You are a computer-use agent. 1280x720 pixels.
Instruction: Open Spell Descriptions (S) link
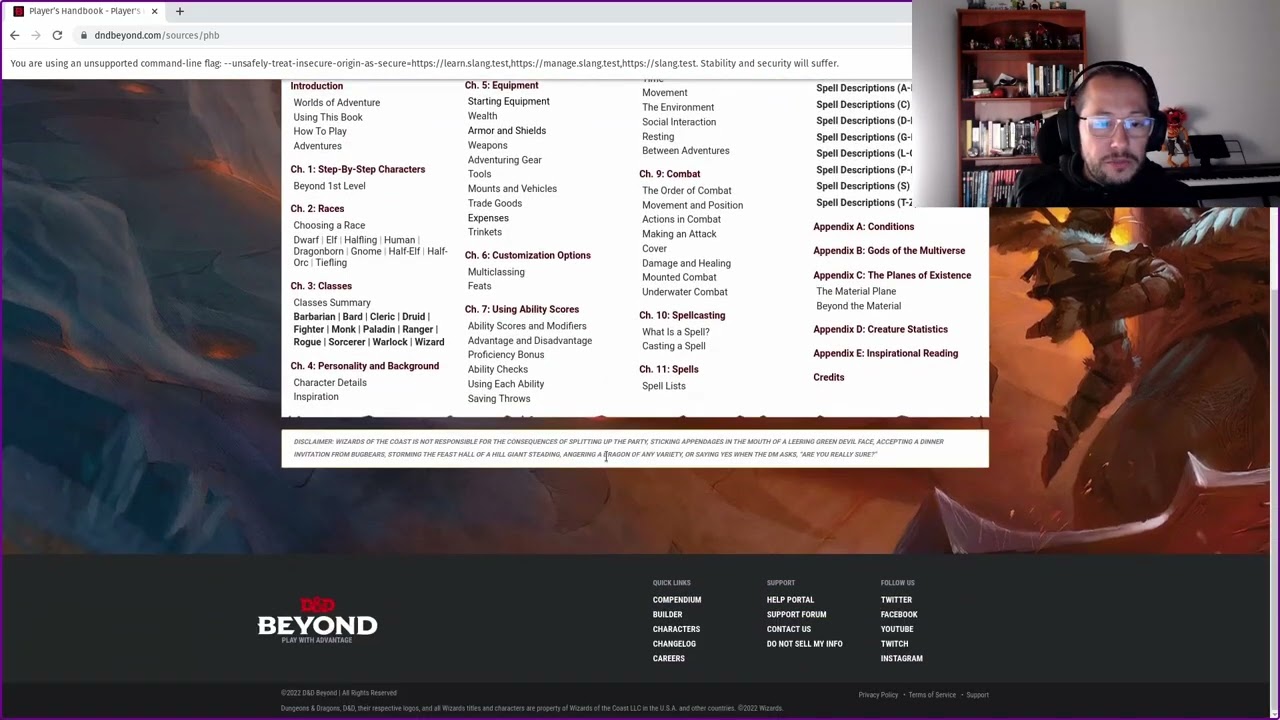pyautogui.click(x=863, y=186)
